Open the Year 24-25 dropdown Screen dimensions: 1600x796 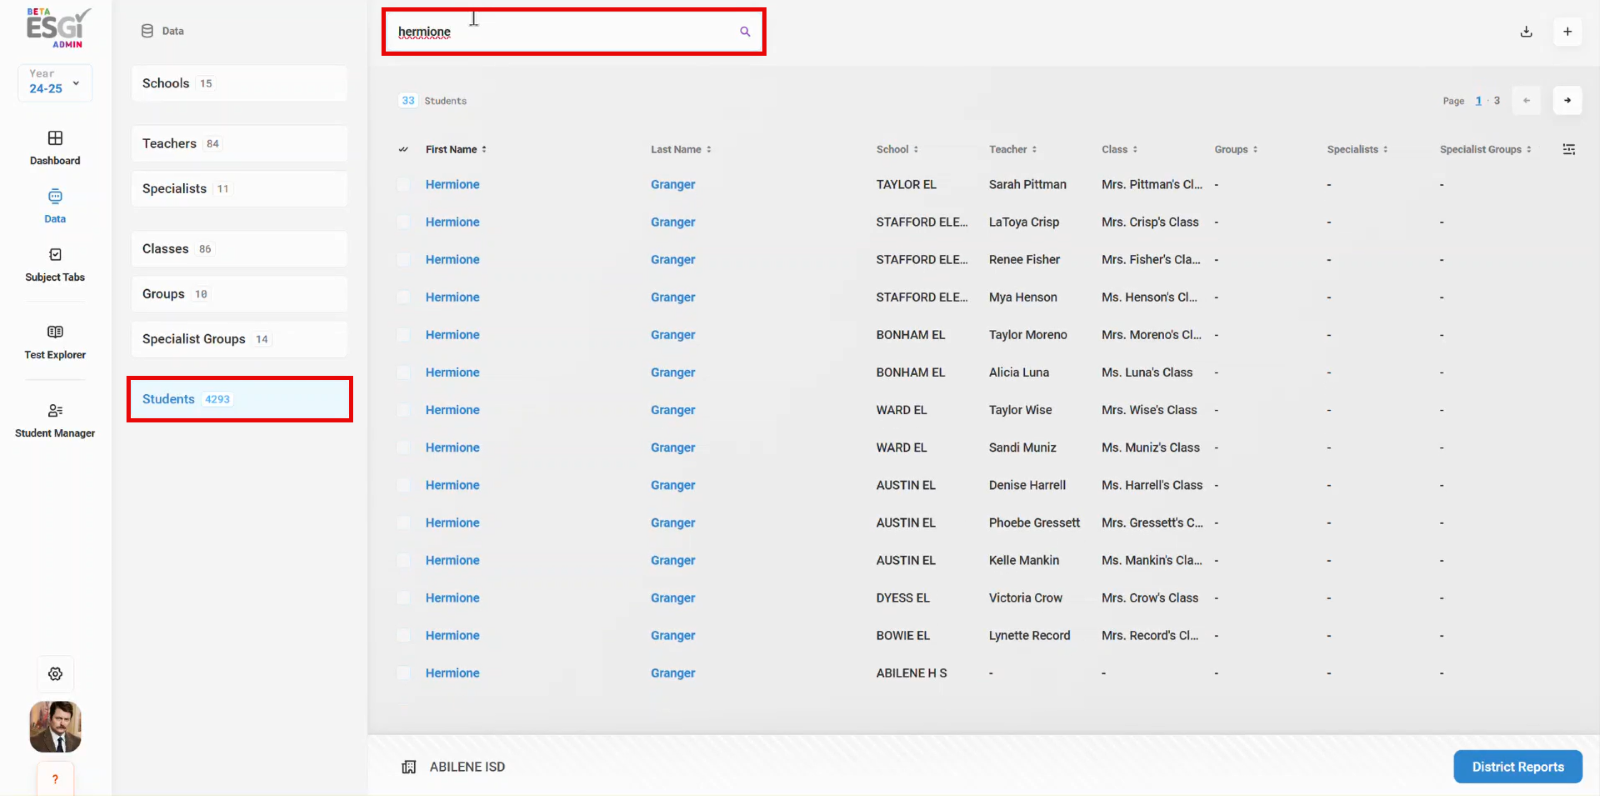[55, 82]
